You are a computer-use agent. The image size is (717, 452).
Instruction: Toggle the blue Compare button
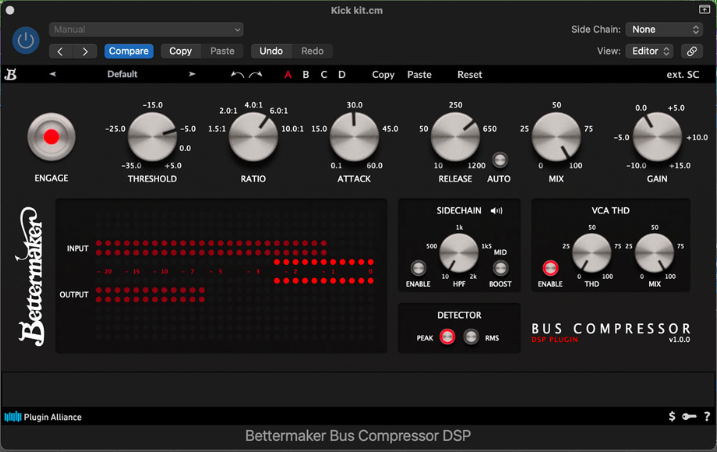[x=128, y=51]
